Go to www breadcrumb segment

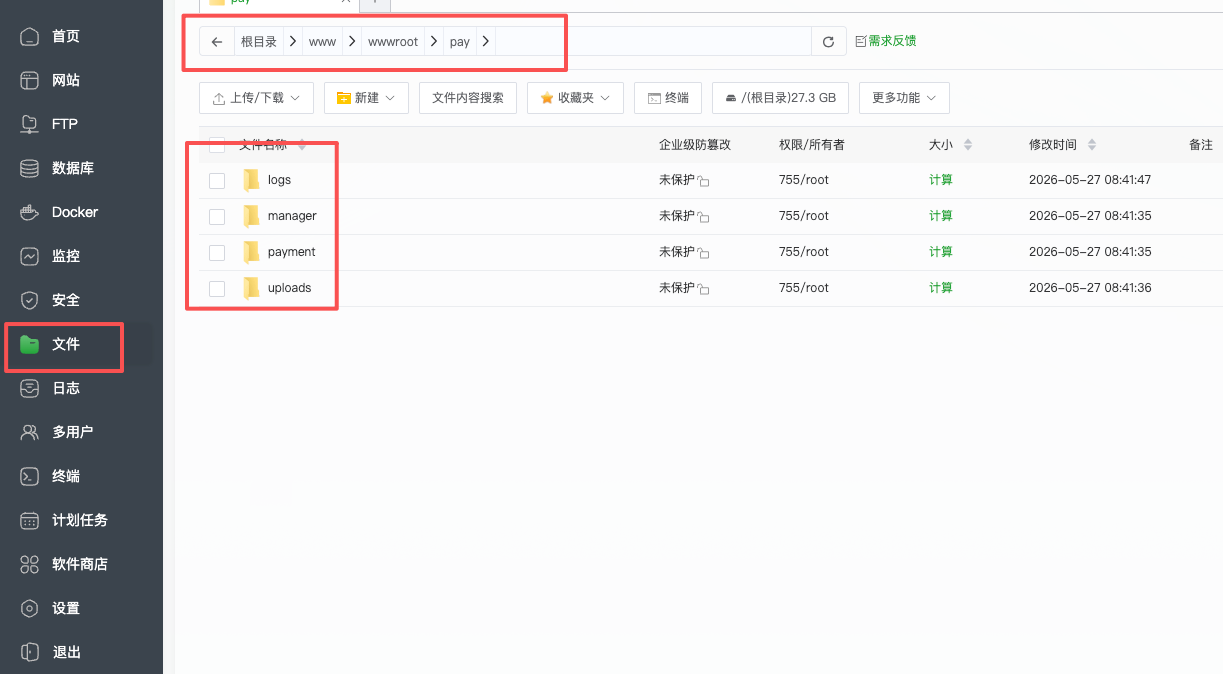click(x=322, y=42)
